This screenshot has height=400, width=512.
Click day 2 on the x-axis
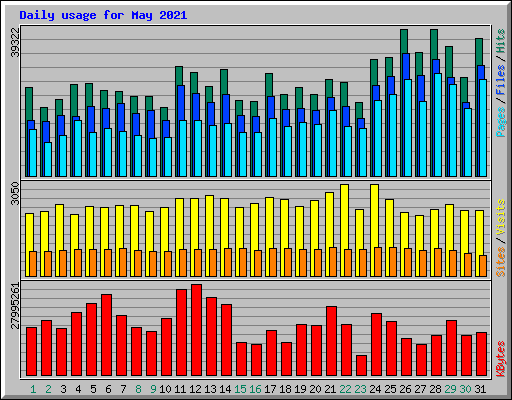tap(48, 389)
